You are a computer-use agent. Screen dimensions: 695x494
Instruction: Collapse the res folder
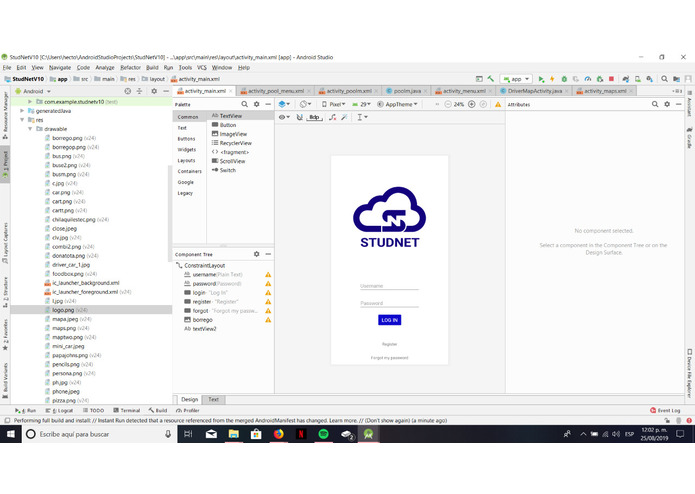click(22, 120)
